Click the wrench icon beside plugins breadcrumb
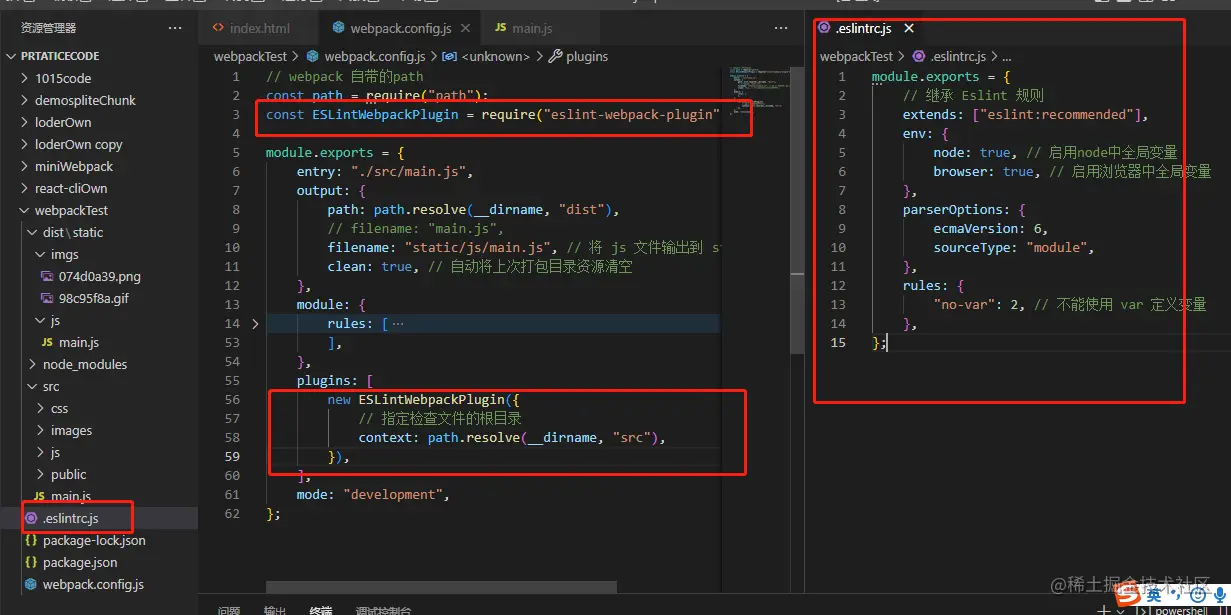The height and width of the screenshot is (615, 1231). tap(556, 57)
